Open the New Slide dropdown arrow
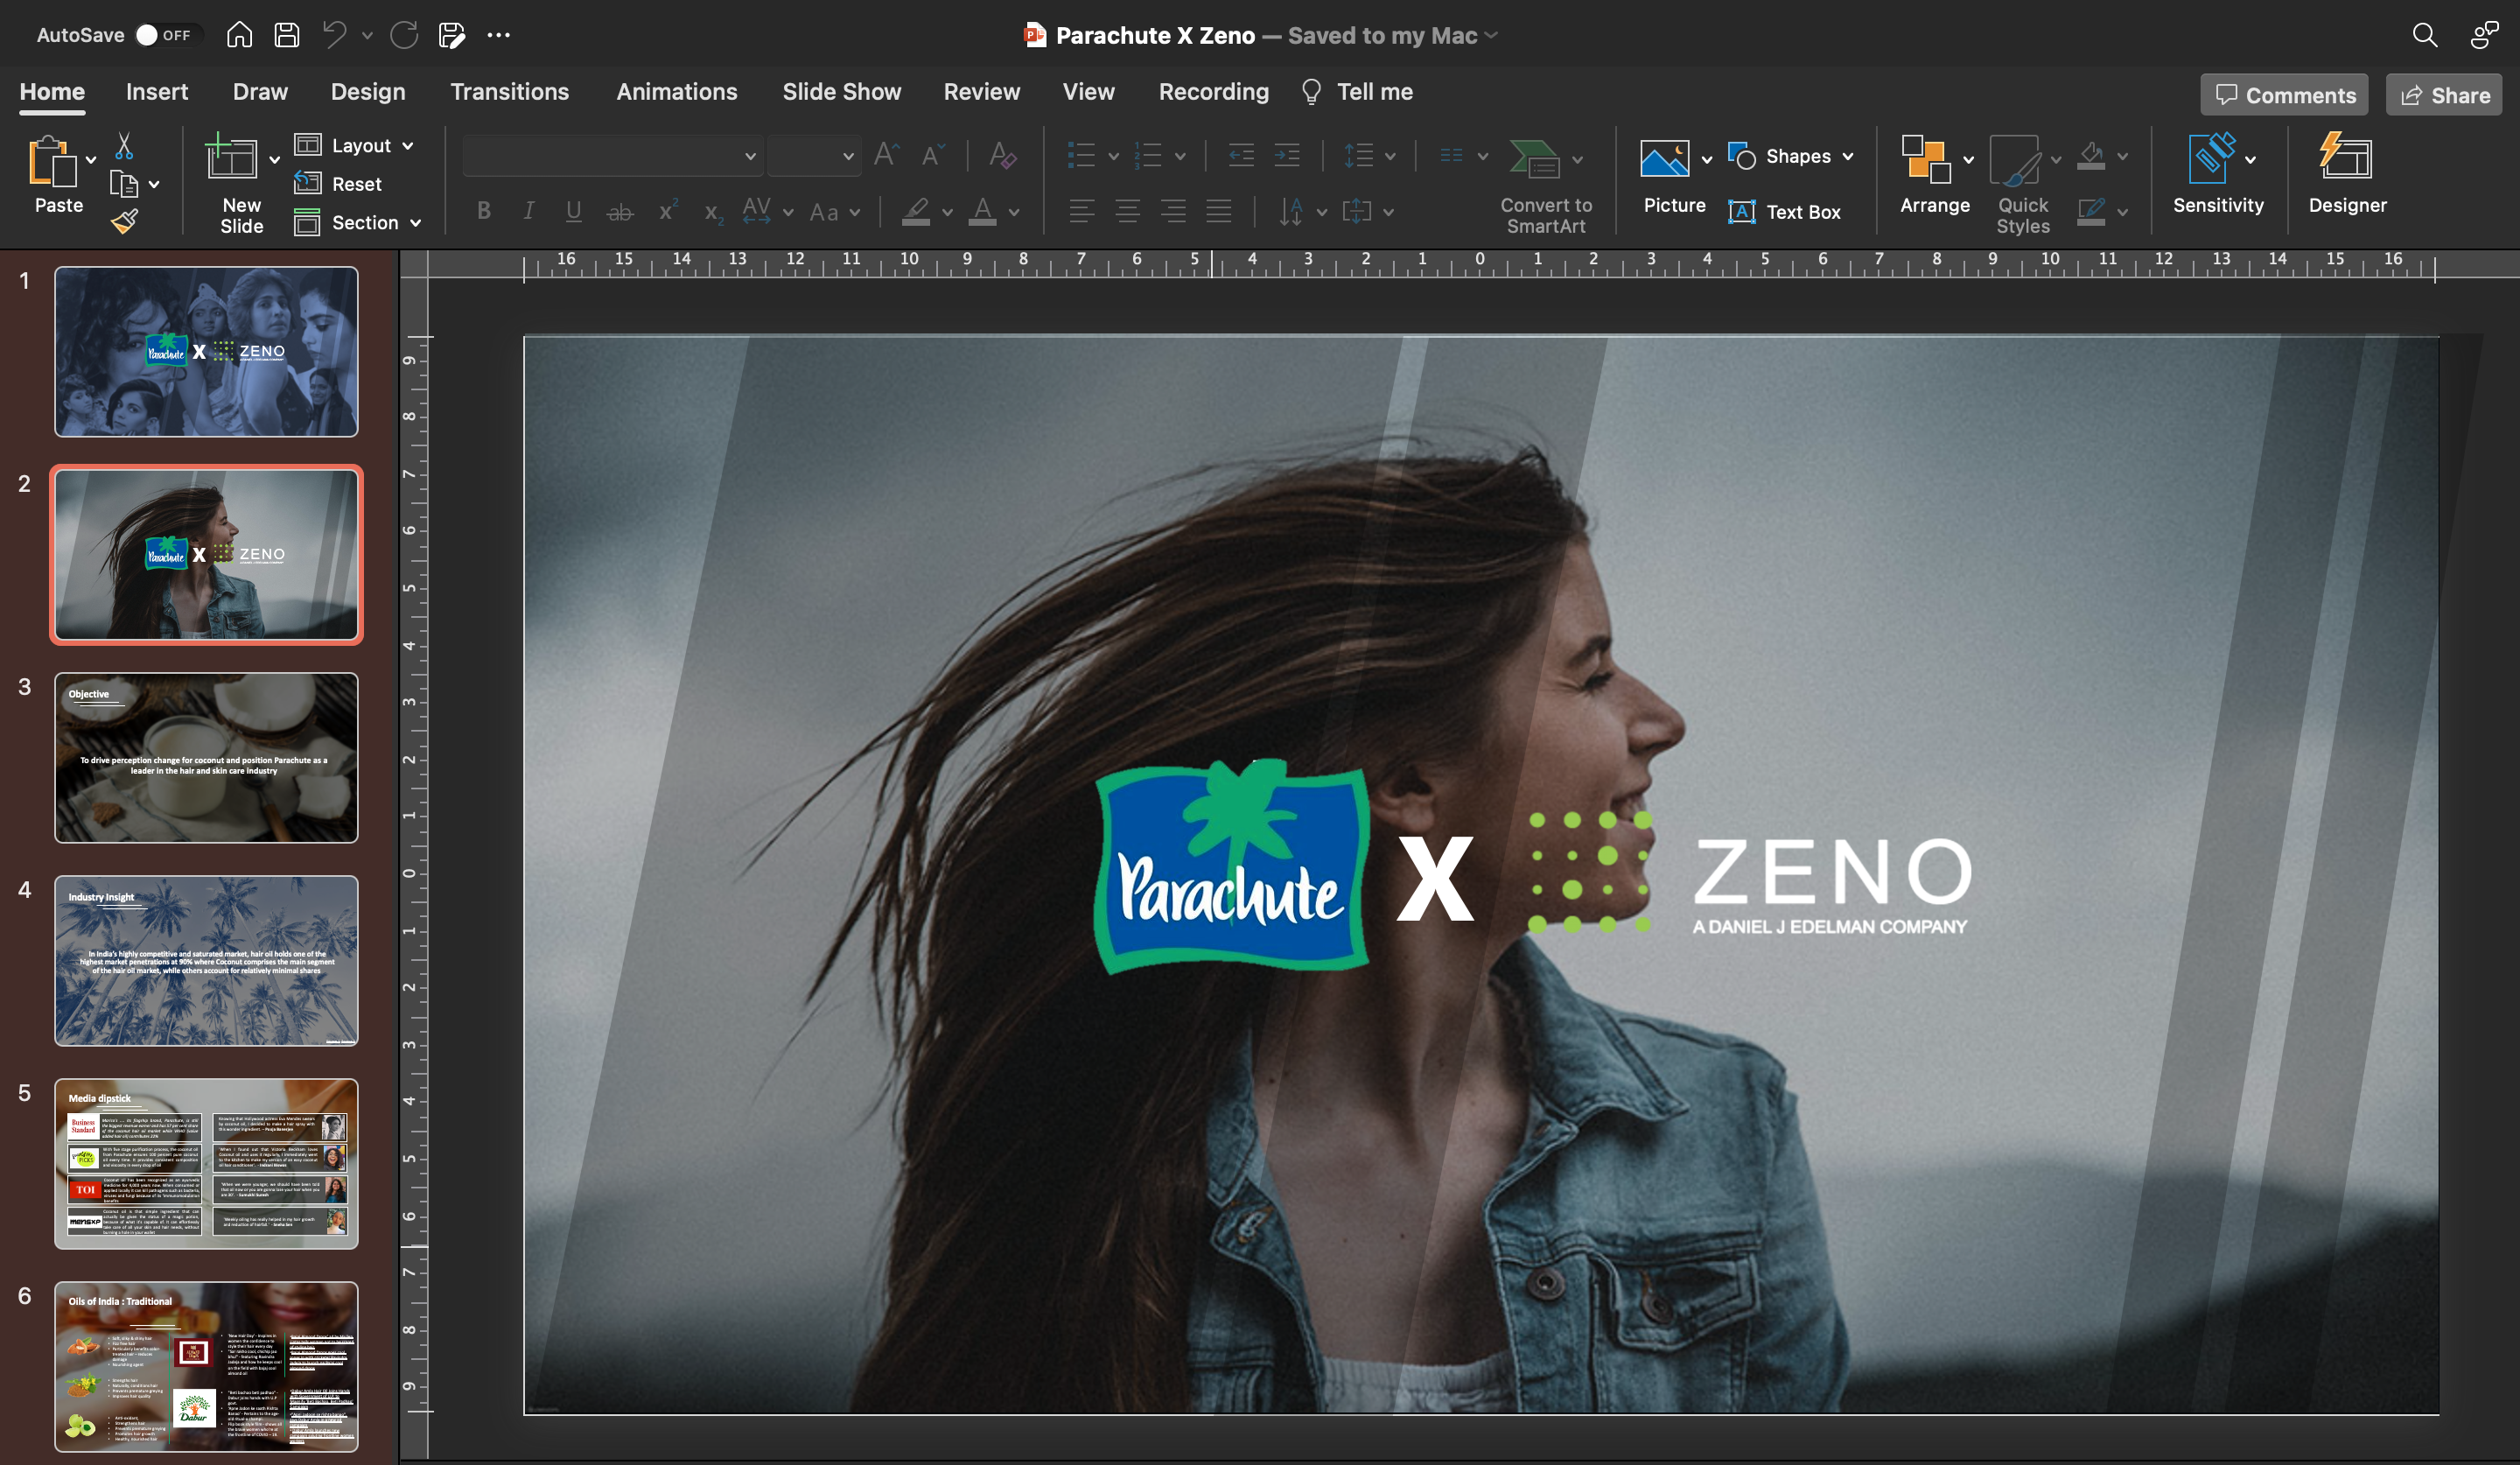 (x=274, y=159)
